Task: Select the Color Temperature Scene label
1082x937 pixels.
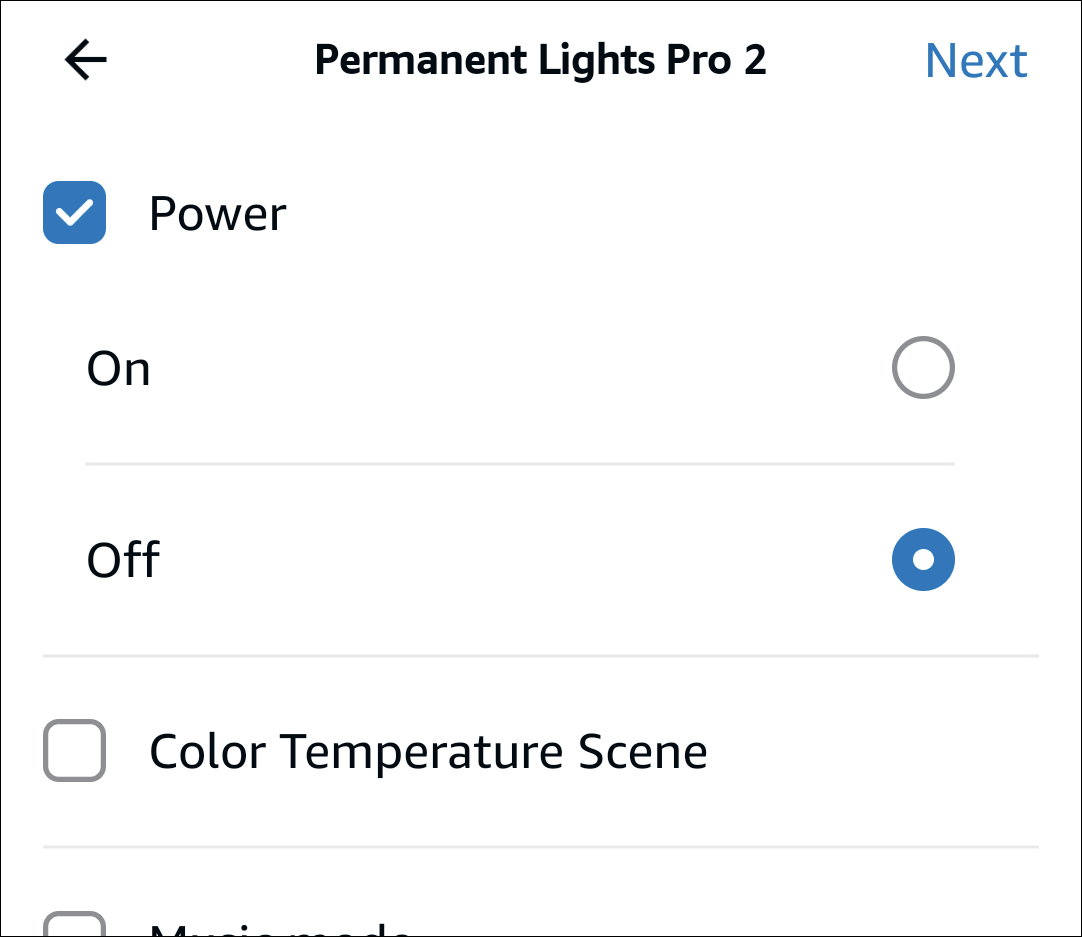Action: coord(428,751)
